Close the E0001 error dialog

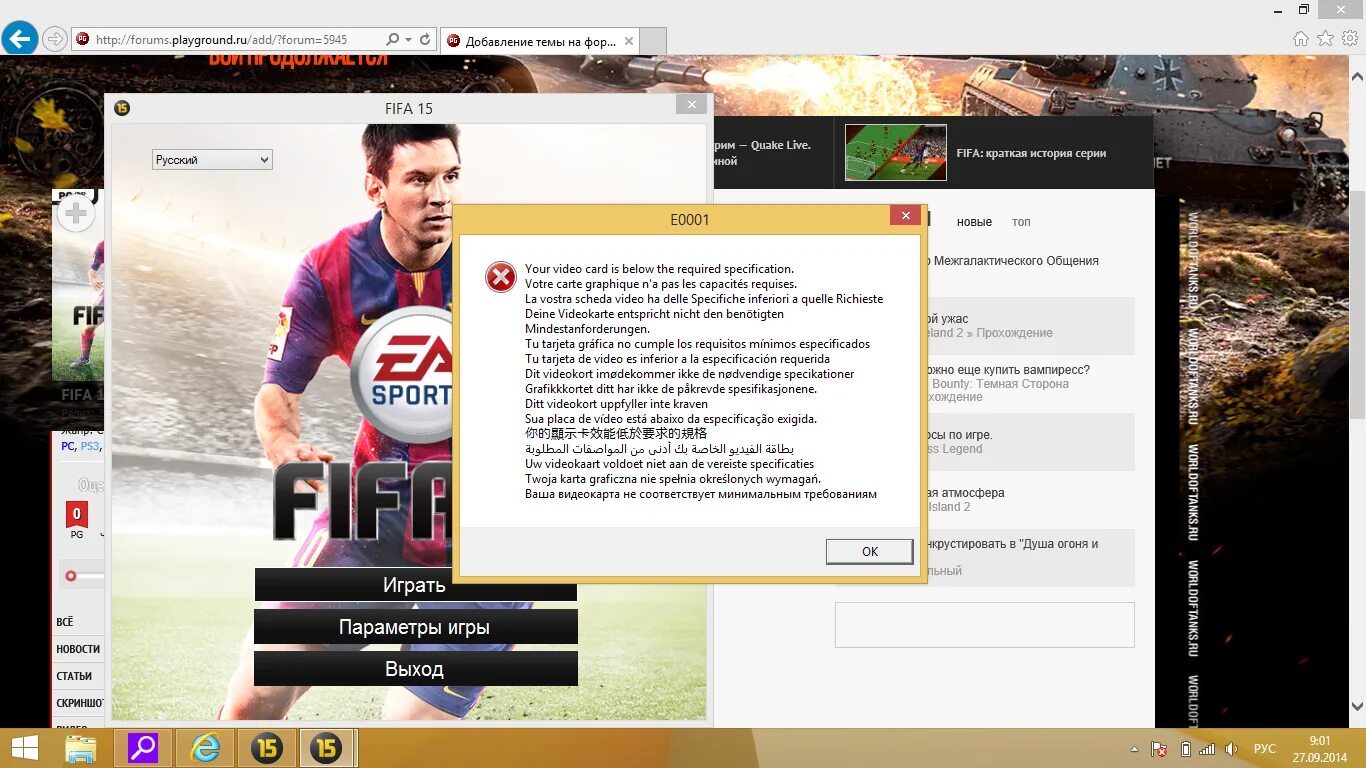pos(905,216)
